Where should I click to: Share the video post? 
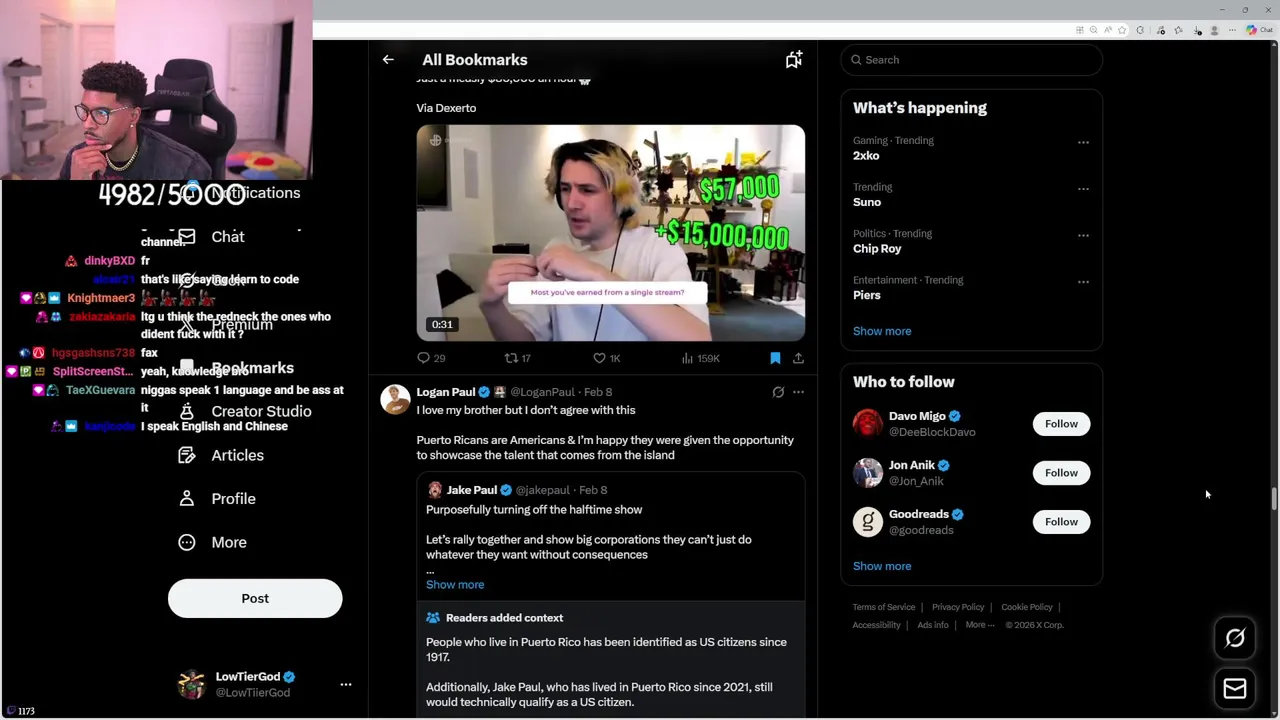coord(798,358)
